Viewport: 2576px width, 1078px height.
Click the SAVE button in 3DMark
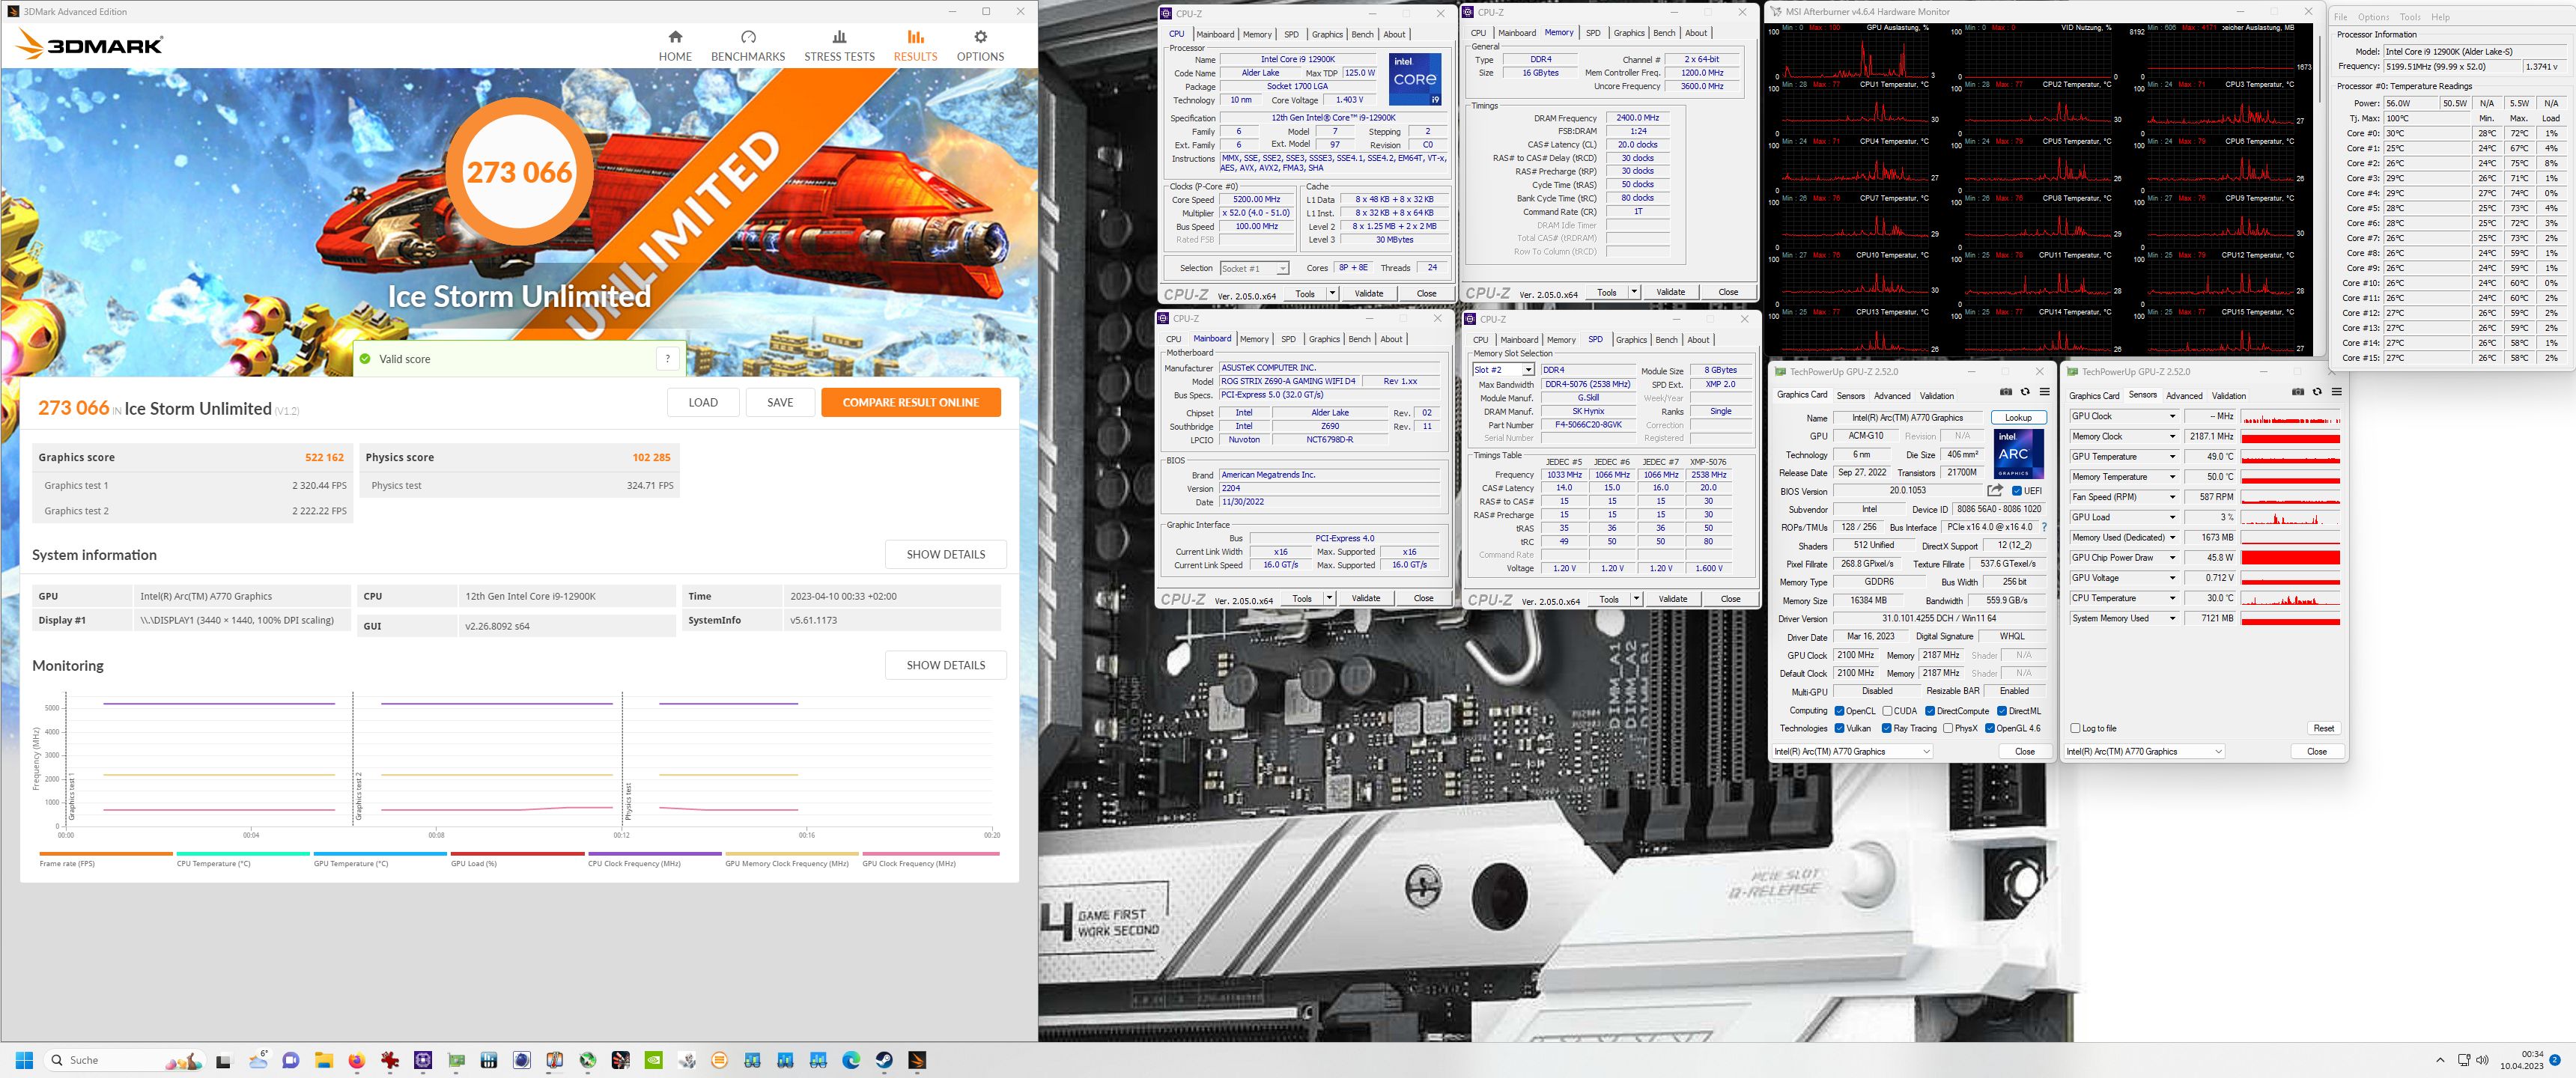click(780, 402)
